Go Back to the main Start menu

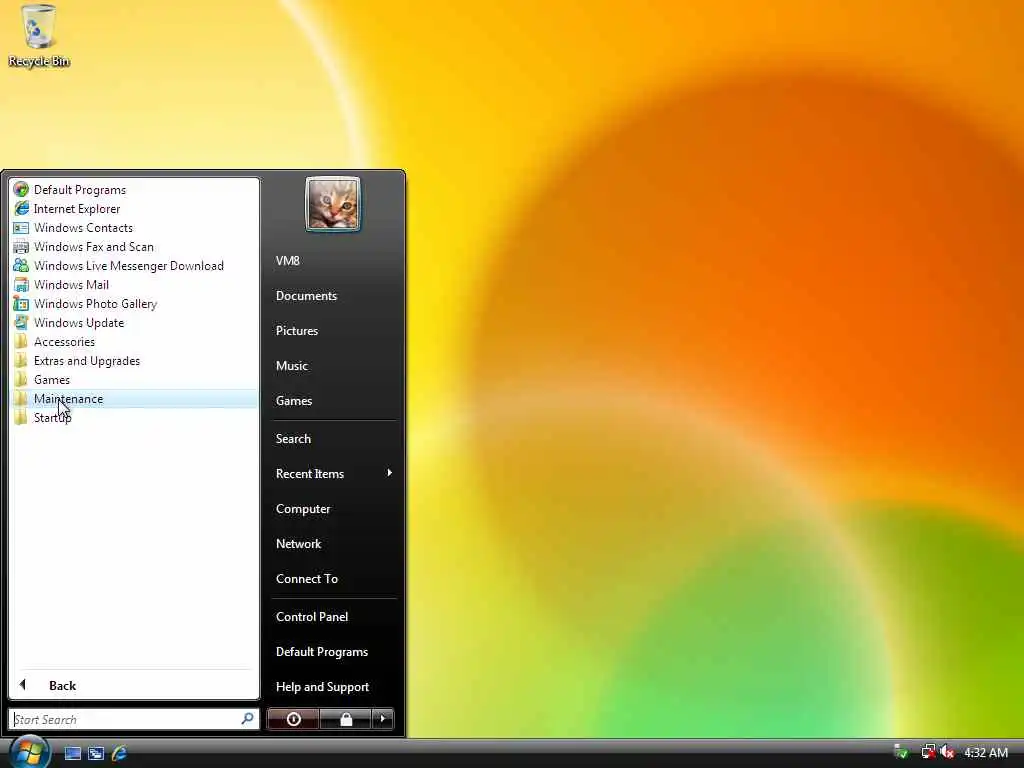[x=134, y=685]
